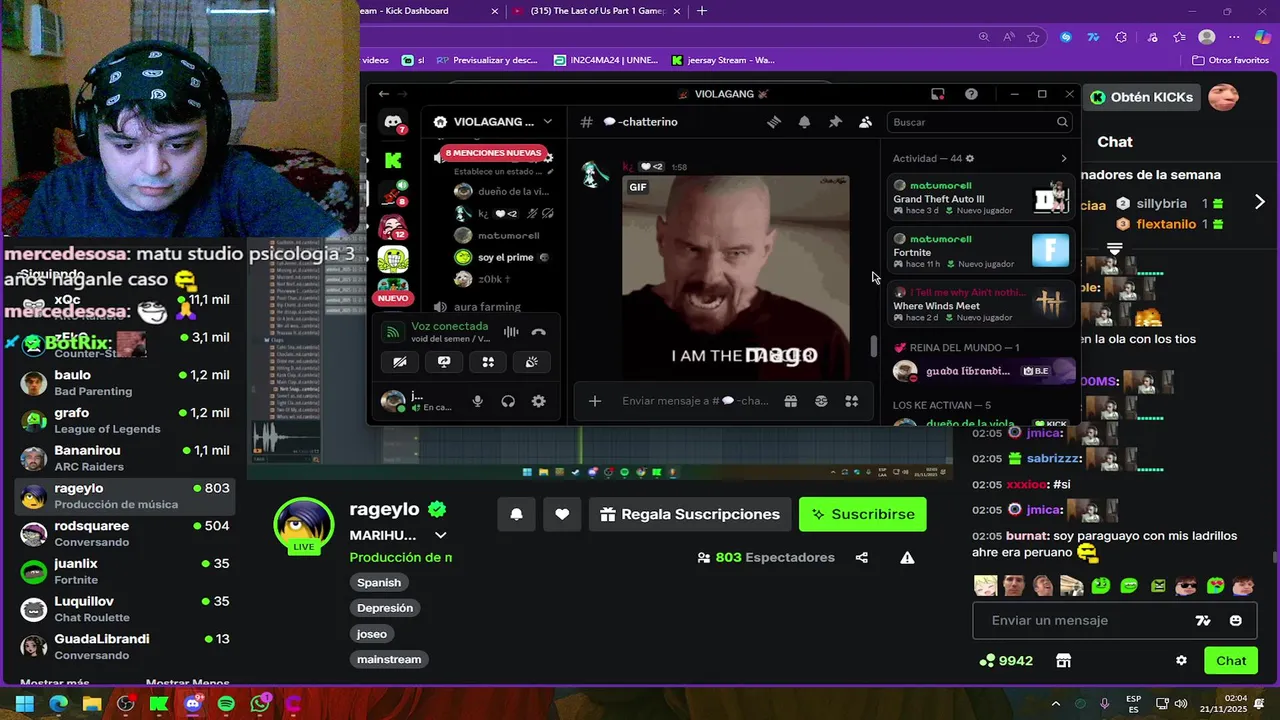1280x720 pixels.
Task: Click green Chat send button
Action: tap(1231, 660)
